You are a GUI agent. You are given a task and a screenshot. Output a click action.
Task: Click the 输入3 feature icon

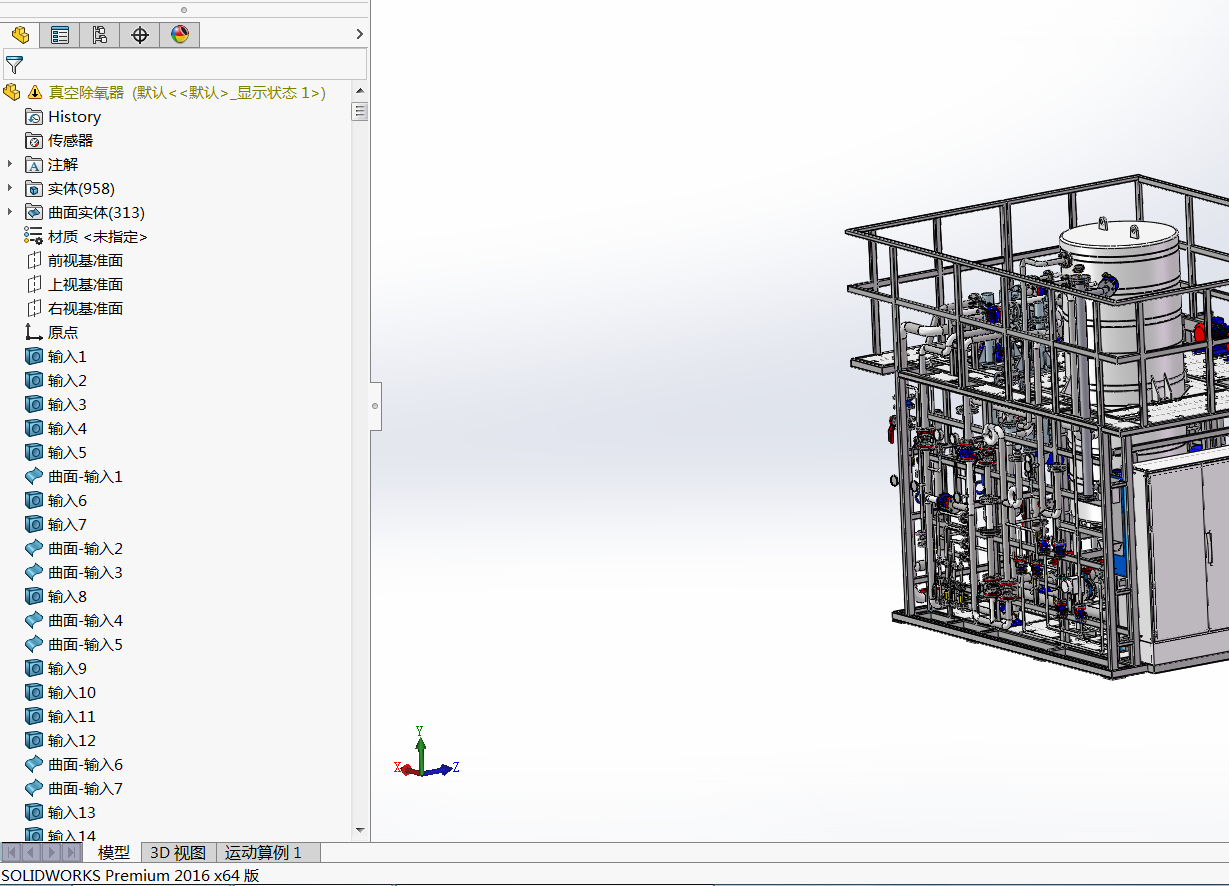34,405
